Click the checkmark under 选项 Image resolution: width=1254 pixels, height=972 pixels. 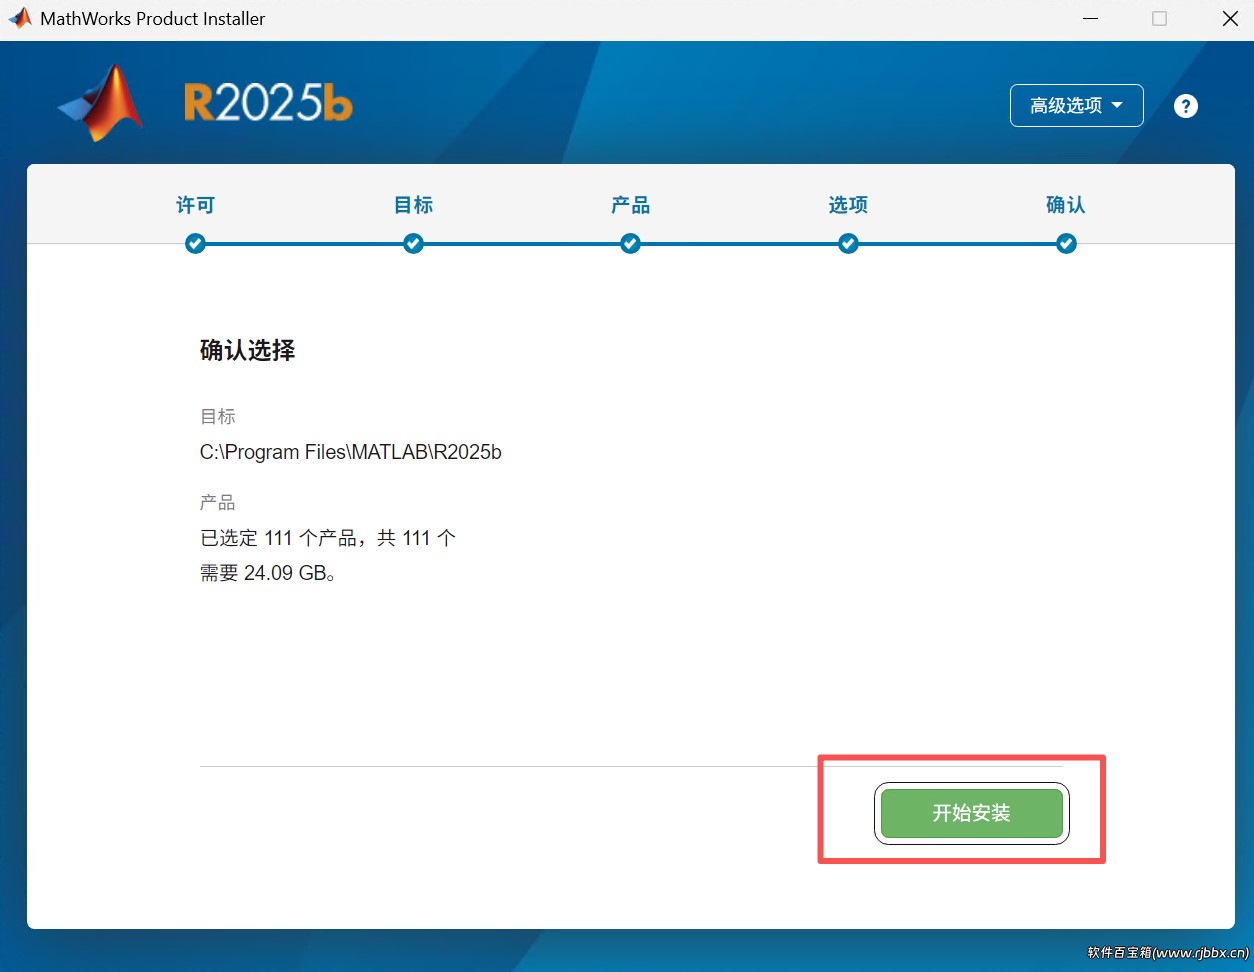pyautogui.click(x=848, y=243)
